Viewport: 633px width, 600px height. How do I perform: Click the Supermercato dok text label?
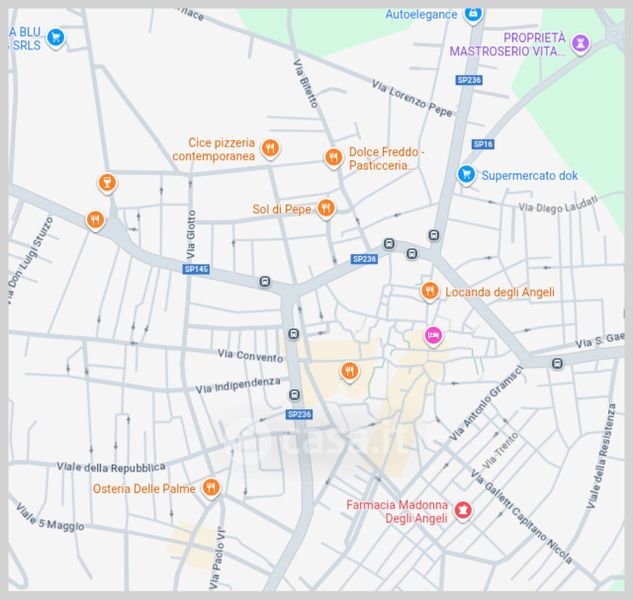tap(529, 176)
